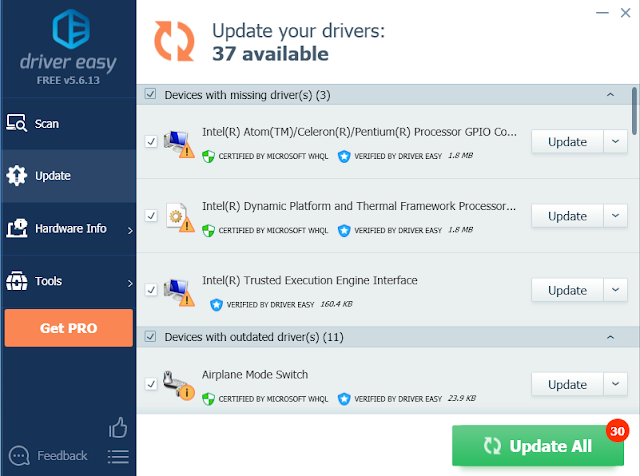
Task: Uncheck the Intel GPIO Controller driver checkbox
Action: coord(151,142)
